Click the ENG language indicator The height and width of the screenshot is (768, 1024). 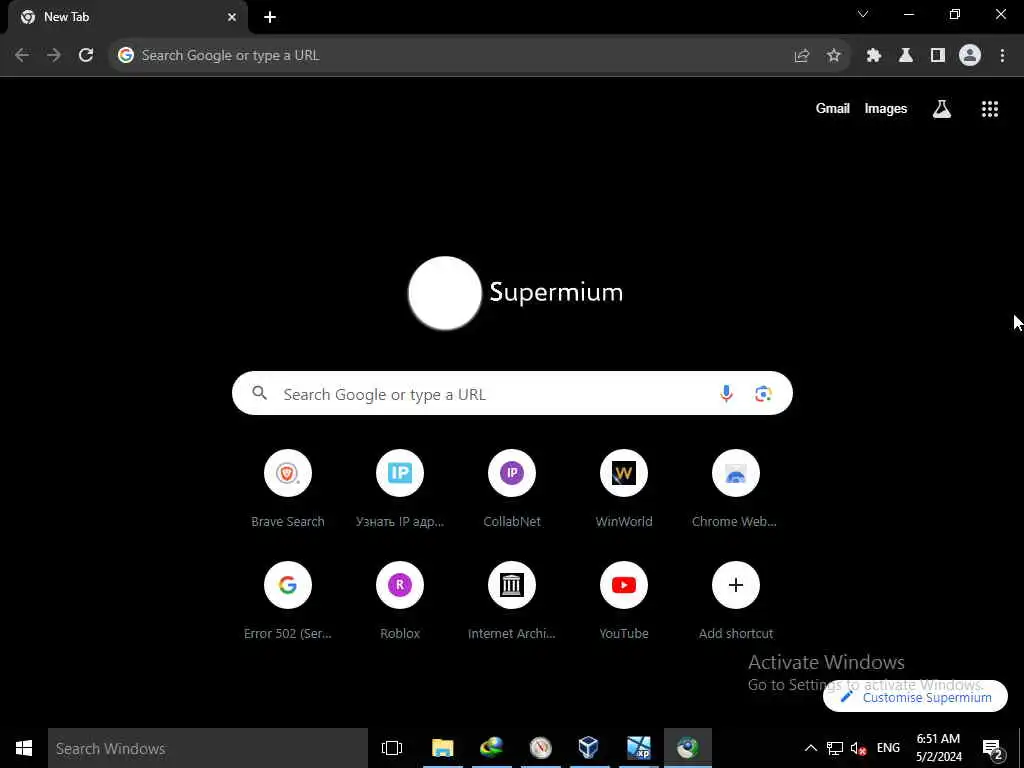888,748
